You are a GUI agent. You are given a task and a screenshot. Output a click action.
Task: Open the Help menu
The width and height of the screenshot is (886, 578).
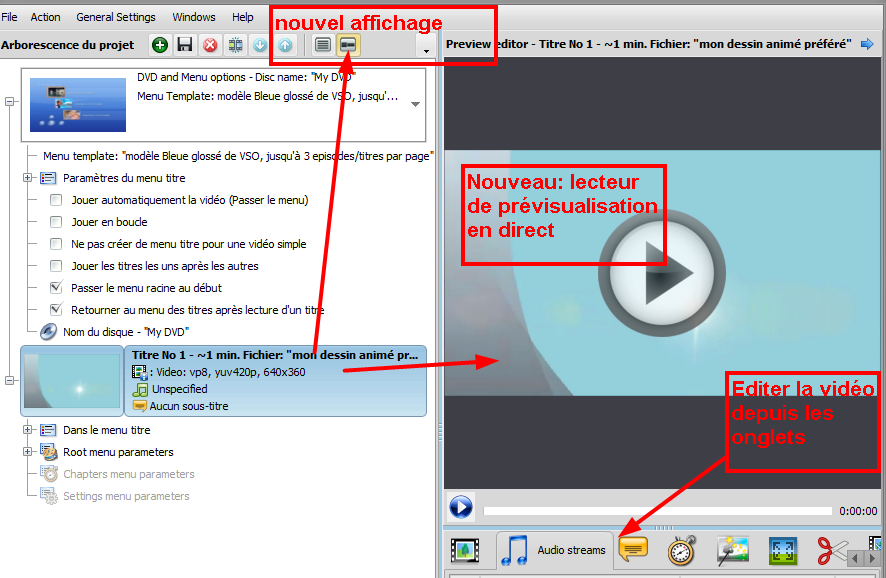[242, 17]
